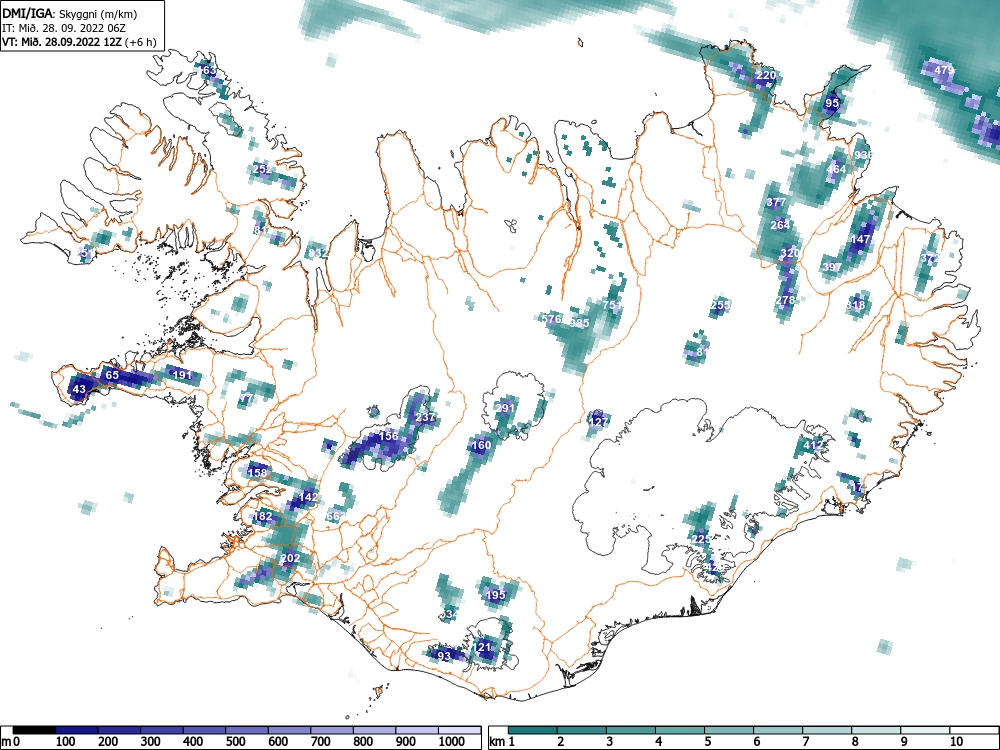
Task: Click the 255 visibility label
Action: (720, 305)
